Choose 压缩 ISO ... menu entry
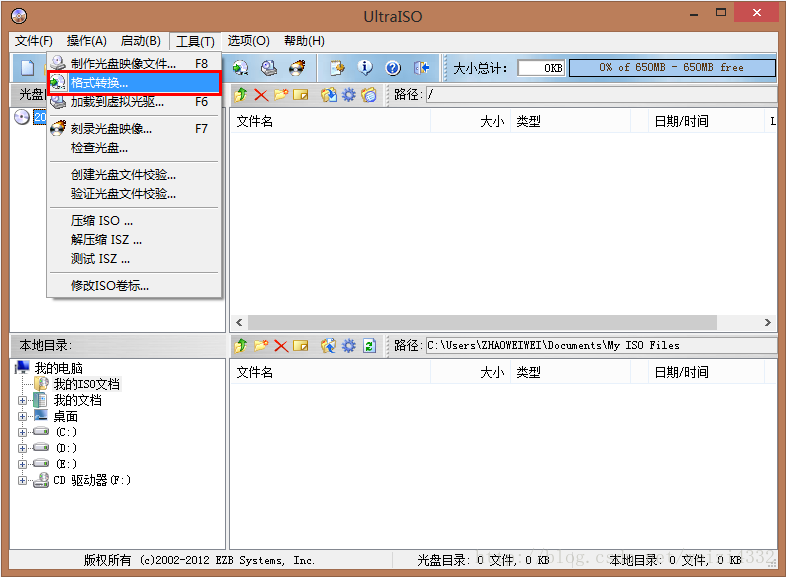The width and height of the screenshot is (786, 577). (x=134, y=221)
